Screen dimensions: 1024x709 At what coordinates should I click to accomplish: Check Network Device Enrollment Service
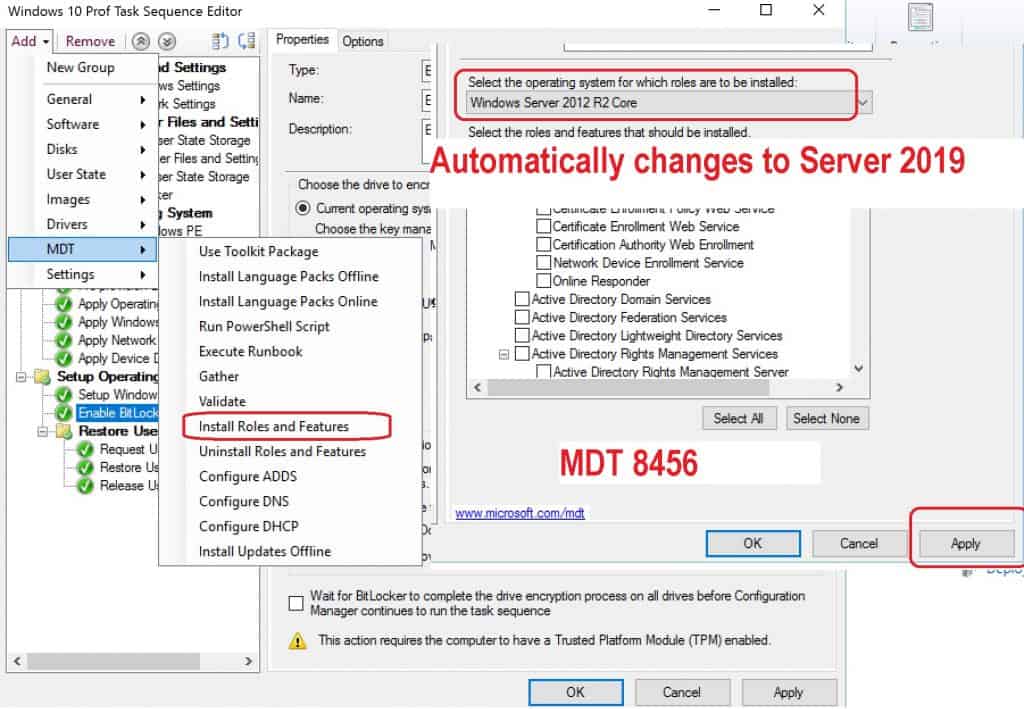543,262
